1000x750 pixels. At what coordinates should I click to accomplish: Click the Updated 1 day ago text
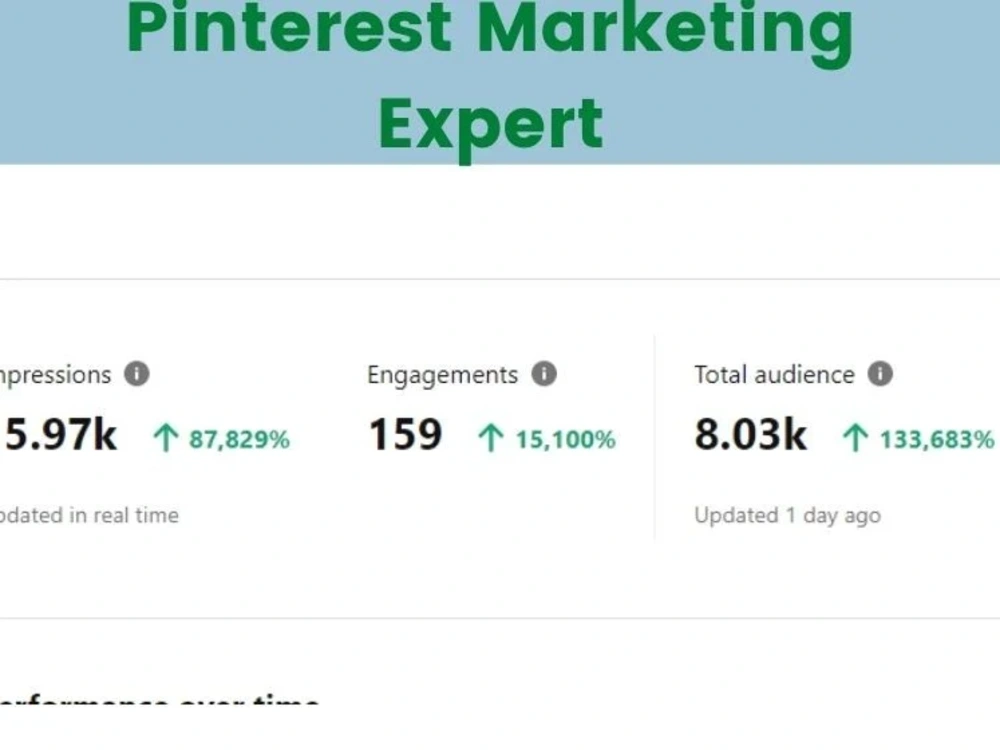click(x=788, y=515)
